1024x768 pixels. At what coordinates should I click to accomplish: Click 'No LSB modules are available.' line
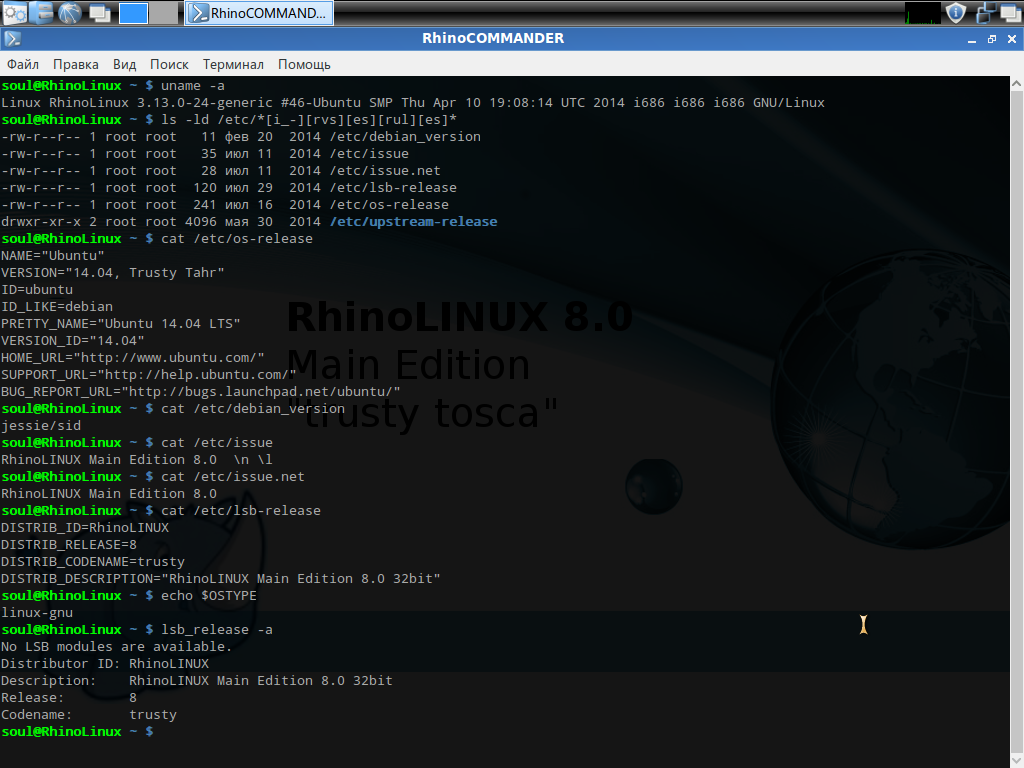tap(116, 647)
